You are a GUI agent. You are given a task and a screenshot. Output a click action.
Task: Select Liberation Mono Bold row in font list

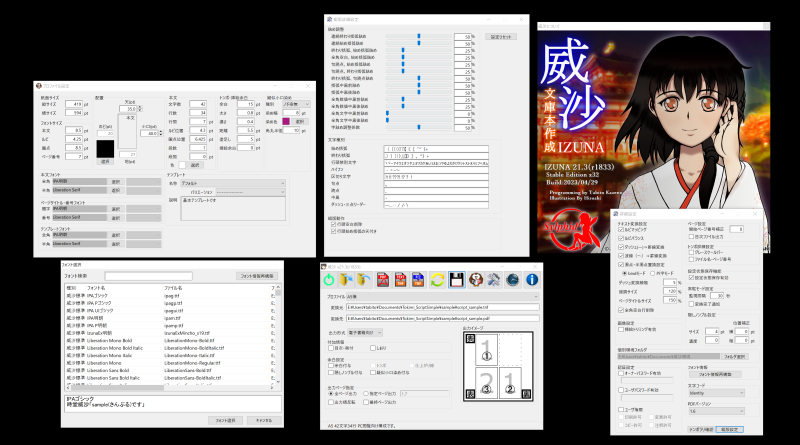pos(169,340)
